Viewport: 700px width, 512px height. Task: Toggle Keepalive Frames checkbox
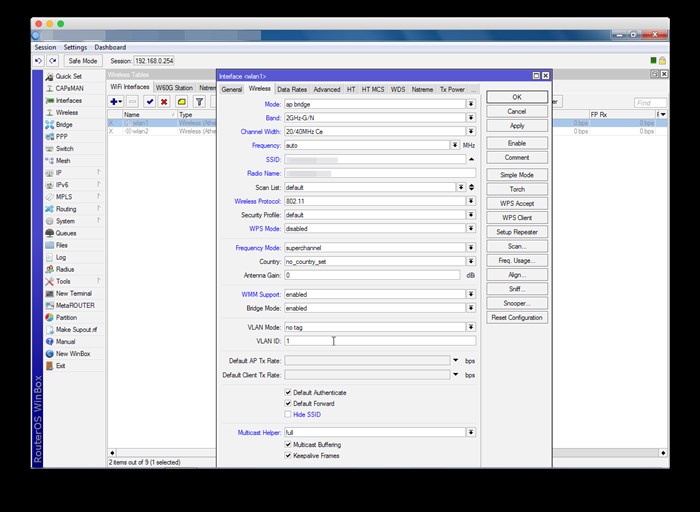[x=288, y=456]
